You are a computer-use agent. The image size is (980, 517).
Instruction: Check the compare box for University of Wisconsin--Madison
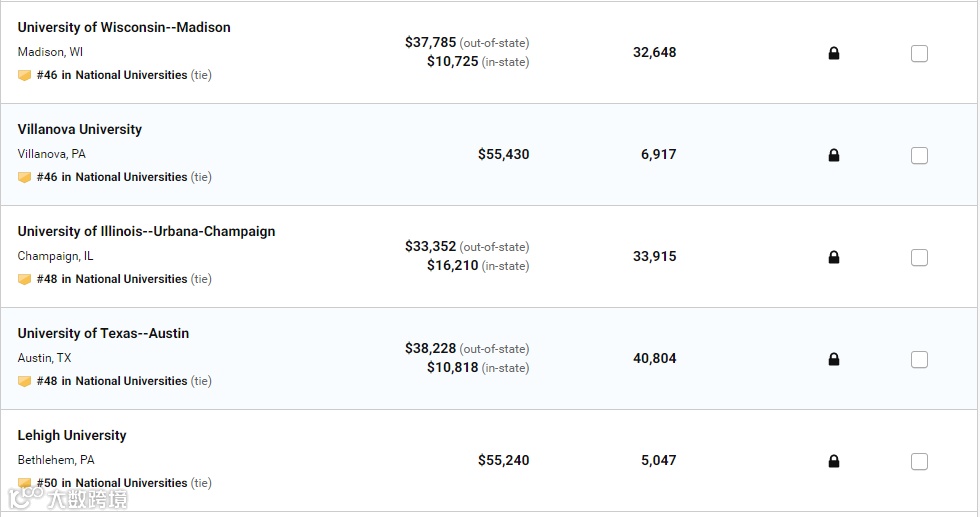[x=919, y=53]
